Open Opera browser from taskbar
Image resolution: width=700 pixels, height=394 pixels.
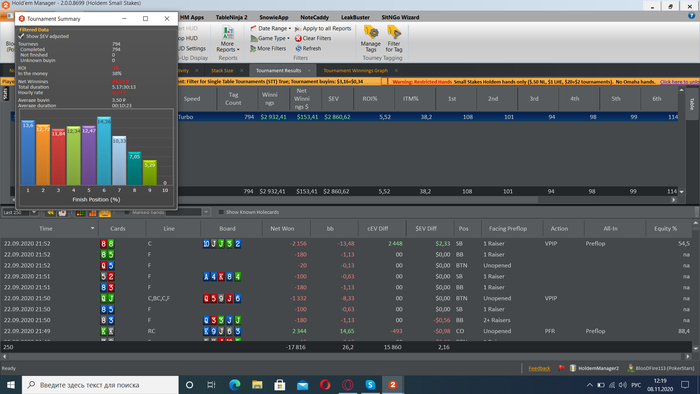click(325, 385)
